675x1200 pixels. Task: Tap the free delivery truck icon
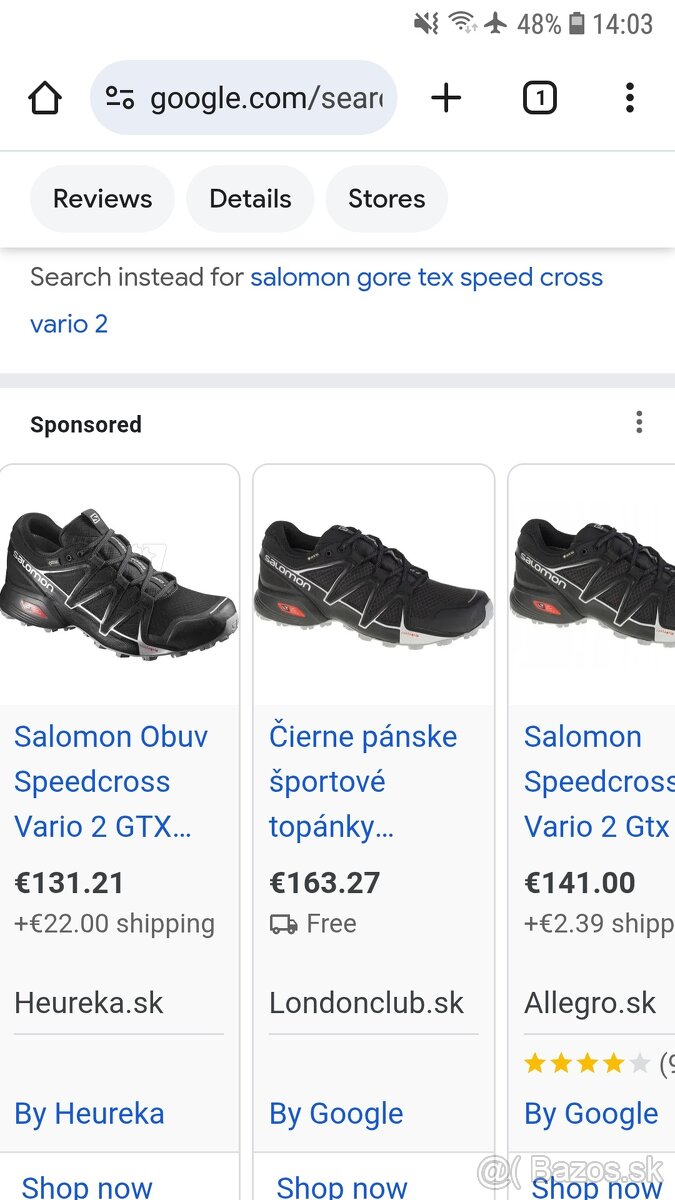pyautogui.click(x=285, y=924)
